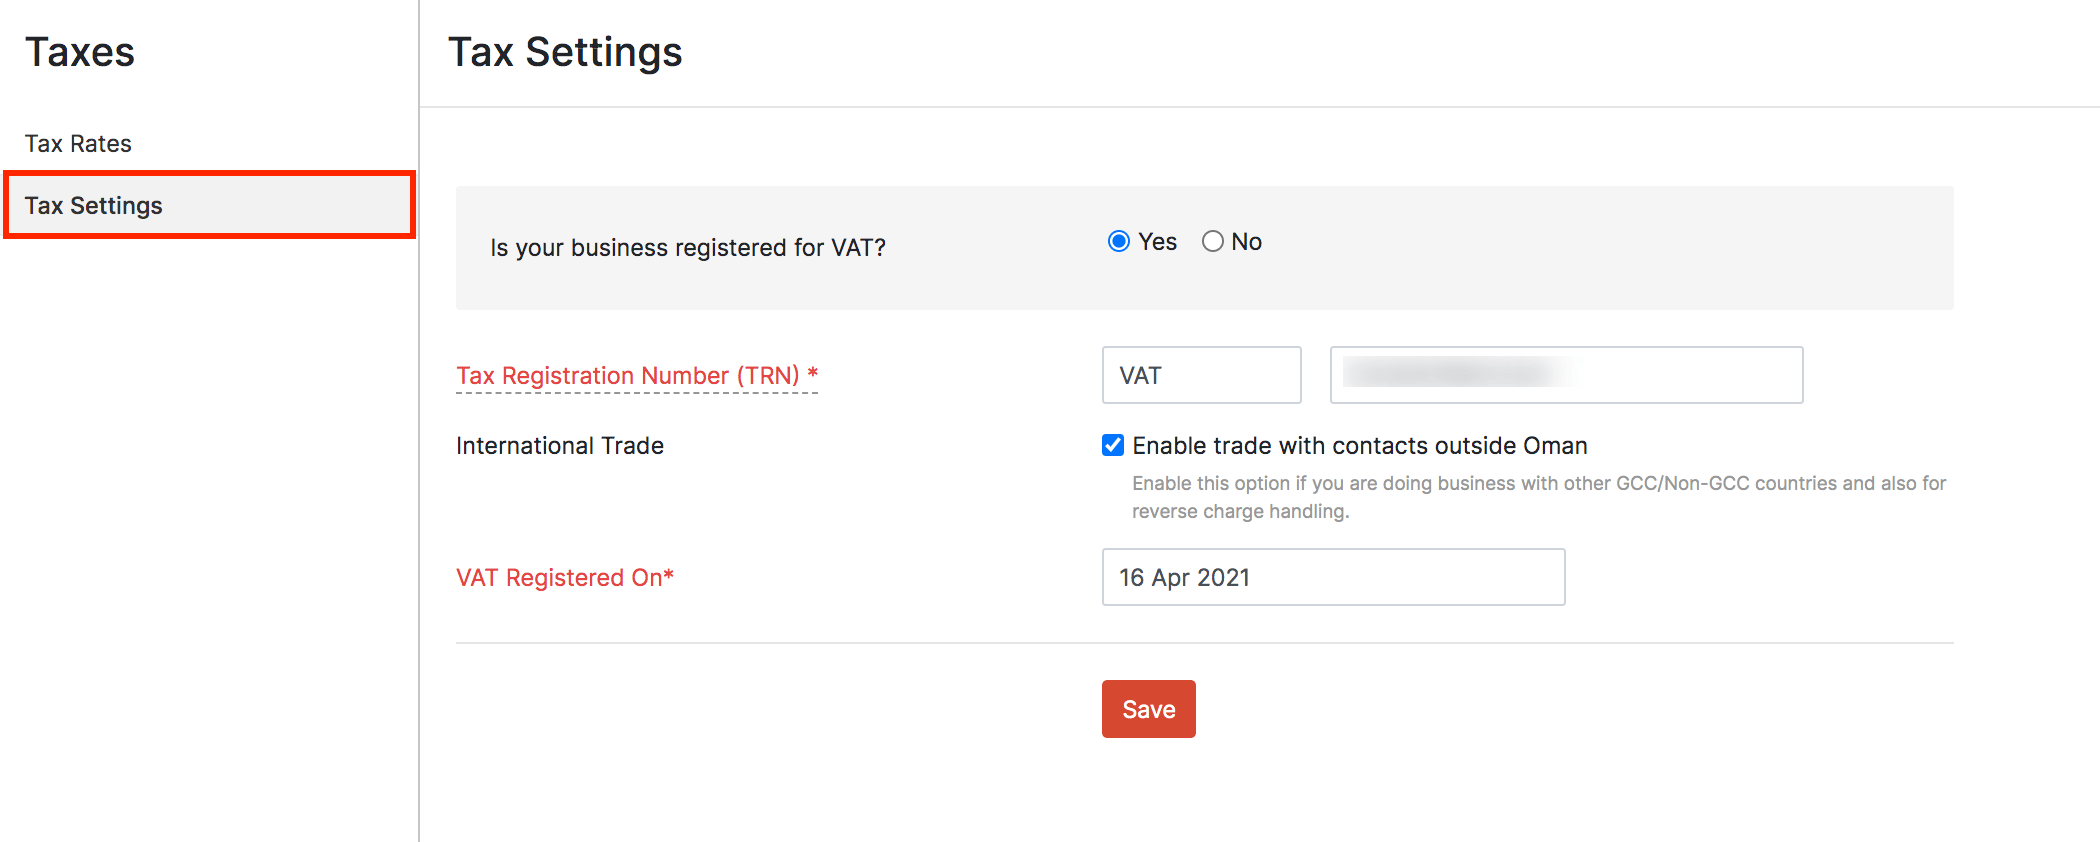Click the VAT prefix box
The image size is (2100, 842).
pos(1200,375)
